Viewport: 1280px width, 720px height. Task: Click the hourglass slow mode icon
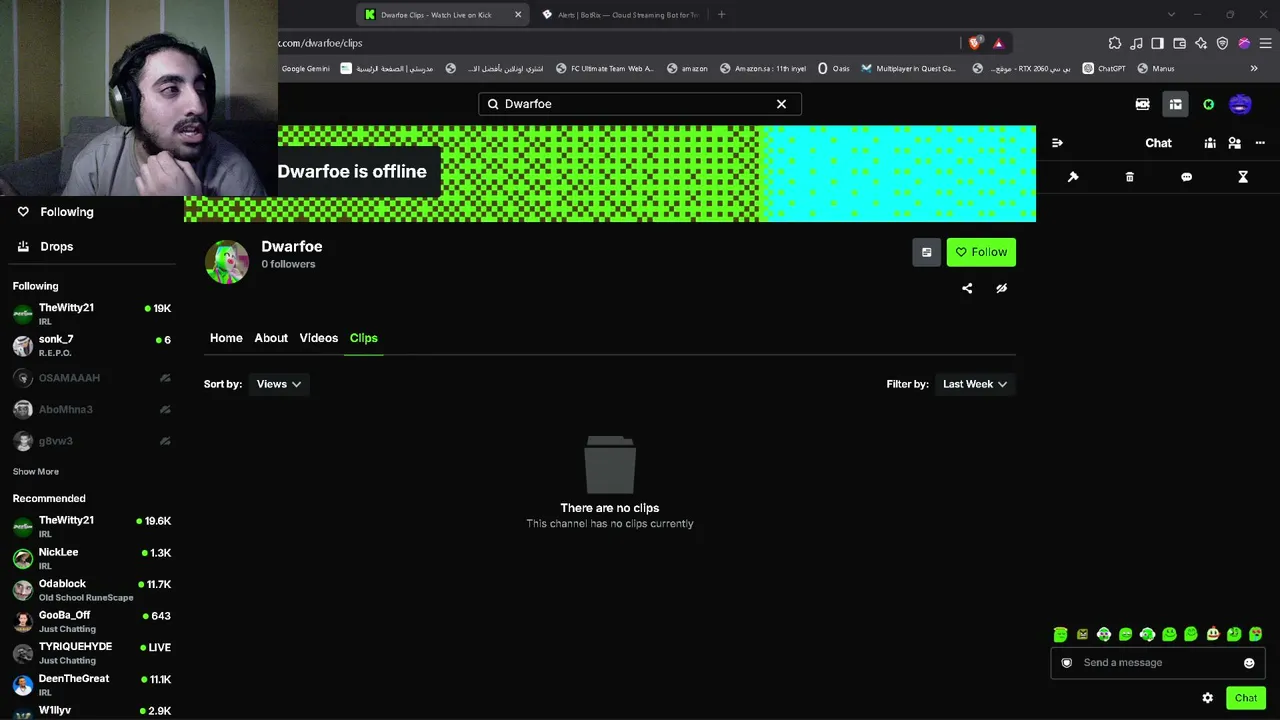[1243, 177]
